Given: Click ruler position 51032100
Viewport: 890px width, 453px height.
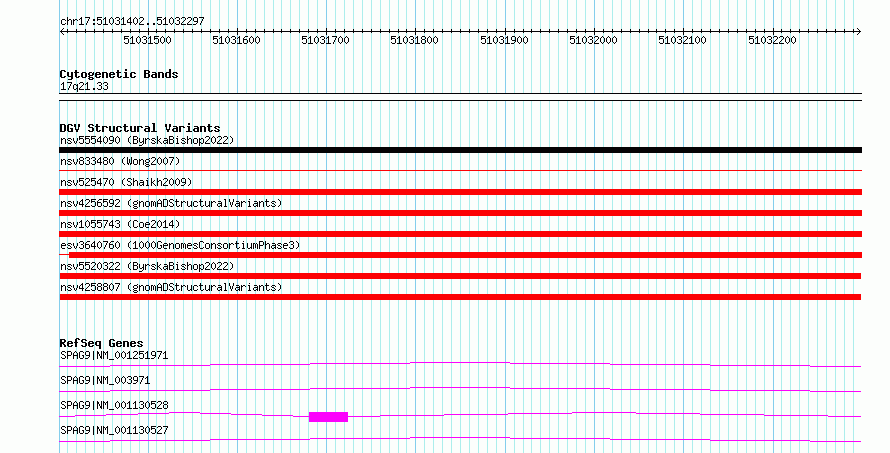Looking at the screenshot, I should pos(683,40).
